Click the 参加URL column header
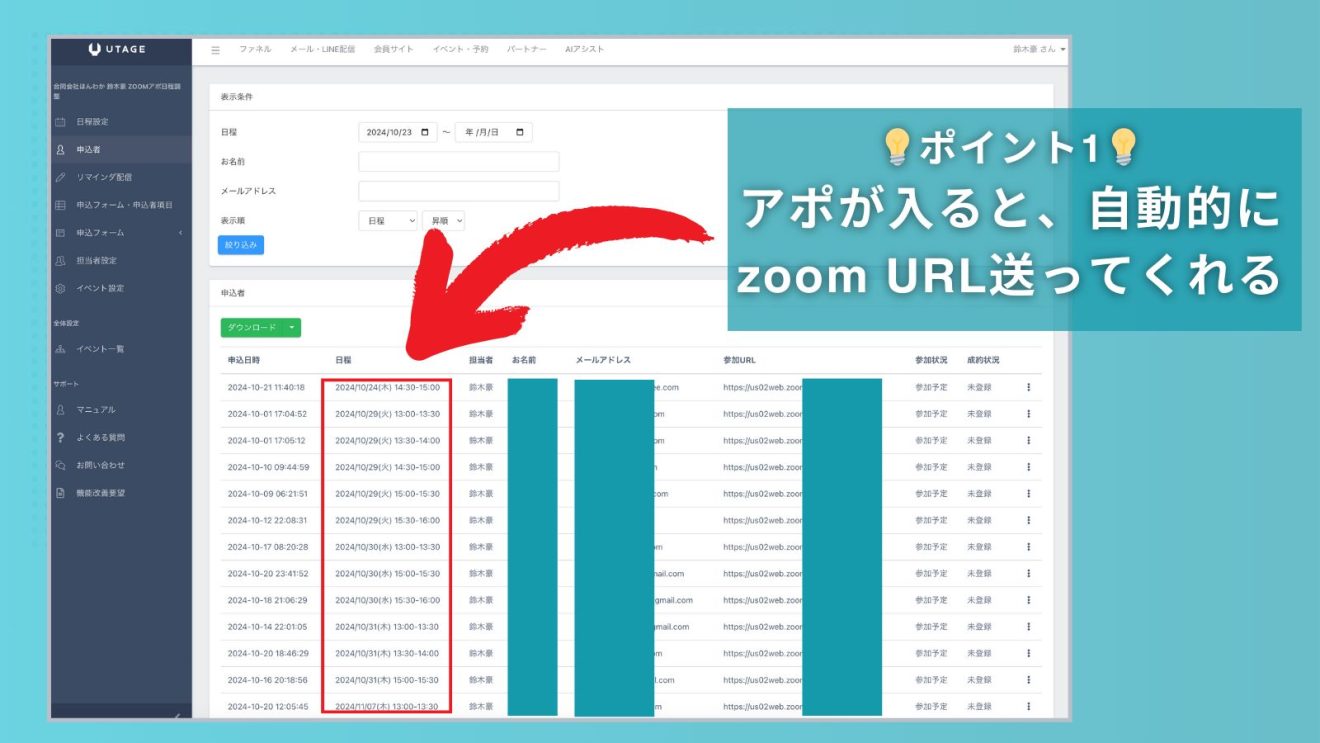This screenshot has width=1320, height=743. [739, 360]
